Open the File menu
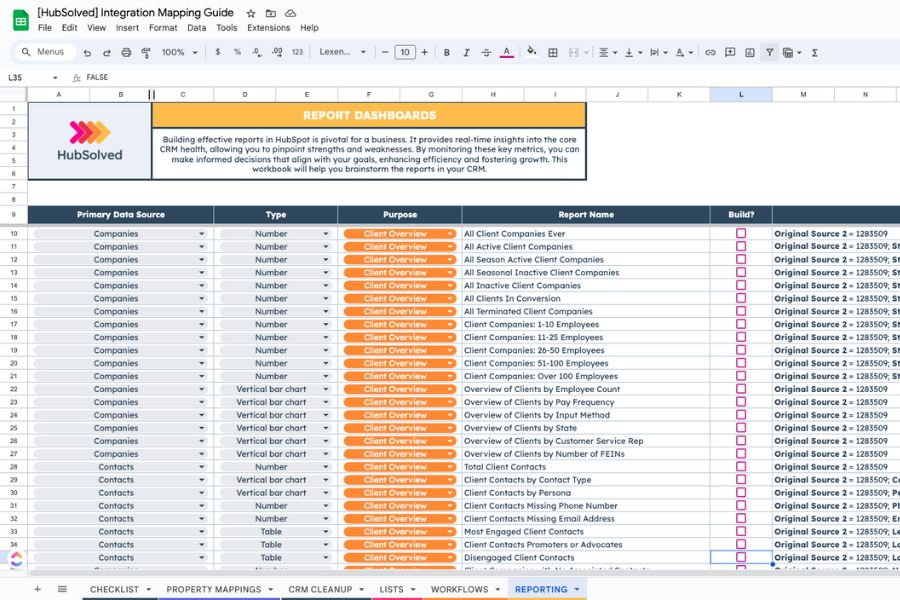Image resolution: width=900 pixels, height=600 pixels. coord(45,28)
